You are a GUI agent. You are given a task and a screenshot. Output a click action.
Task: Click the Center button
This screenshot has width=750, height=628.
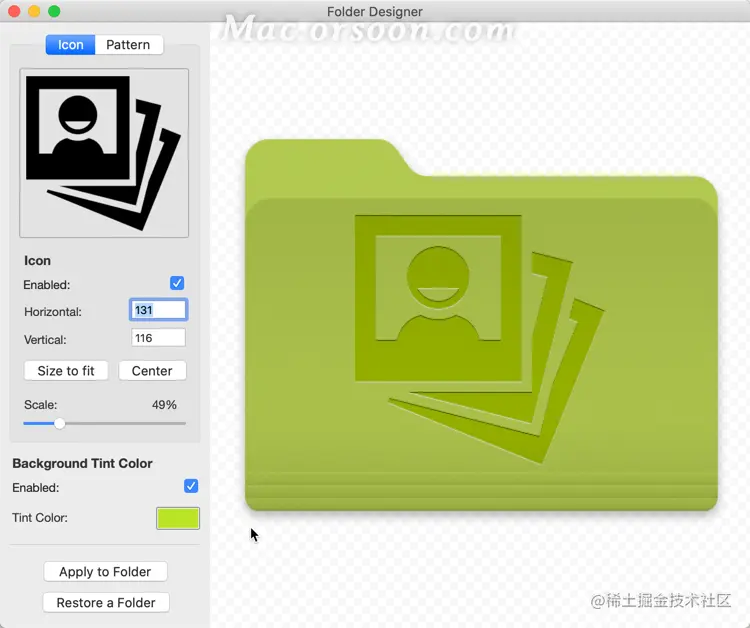(x=152, y=371)
